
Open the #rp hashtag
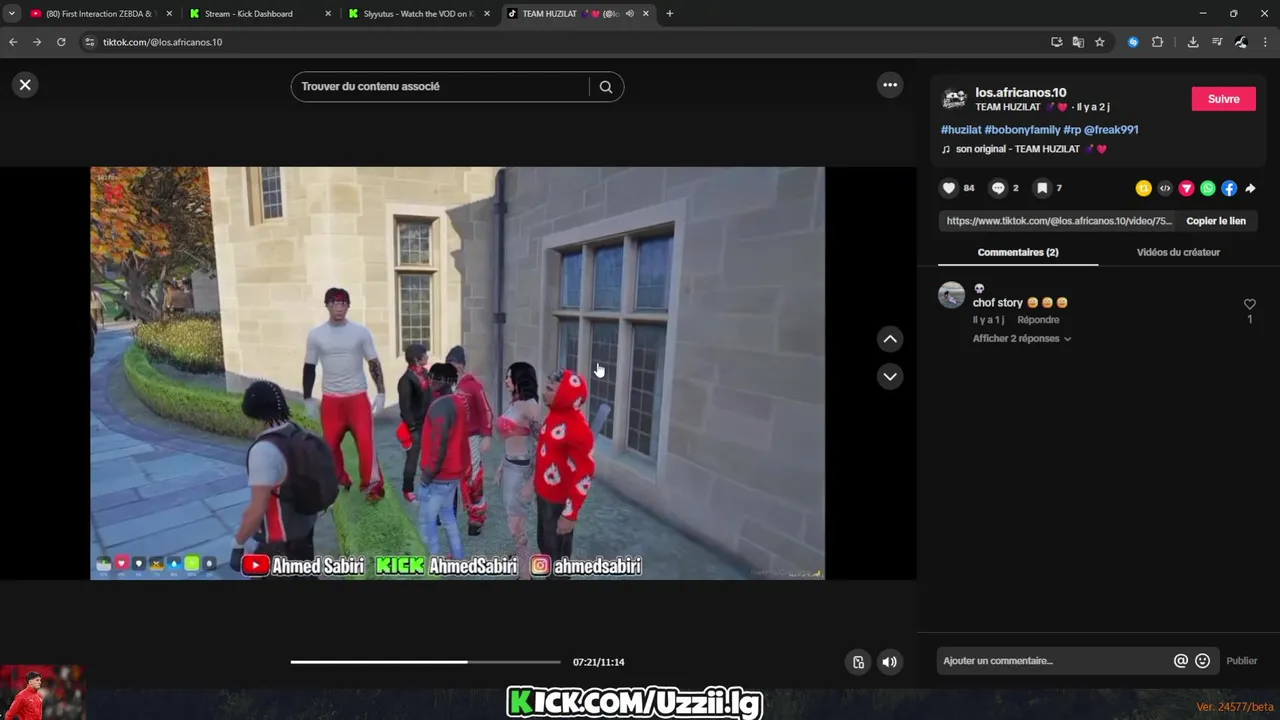[x=1072, y=130]
